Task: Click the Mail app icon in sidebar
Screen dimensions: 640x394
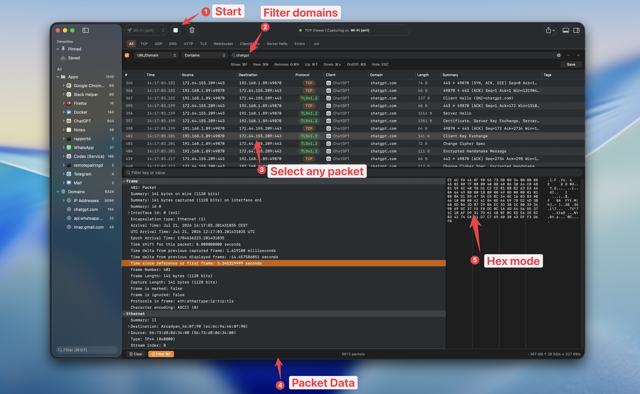Action: click(69, 183)
